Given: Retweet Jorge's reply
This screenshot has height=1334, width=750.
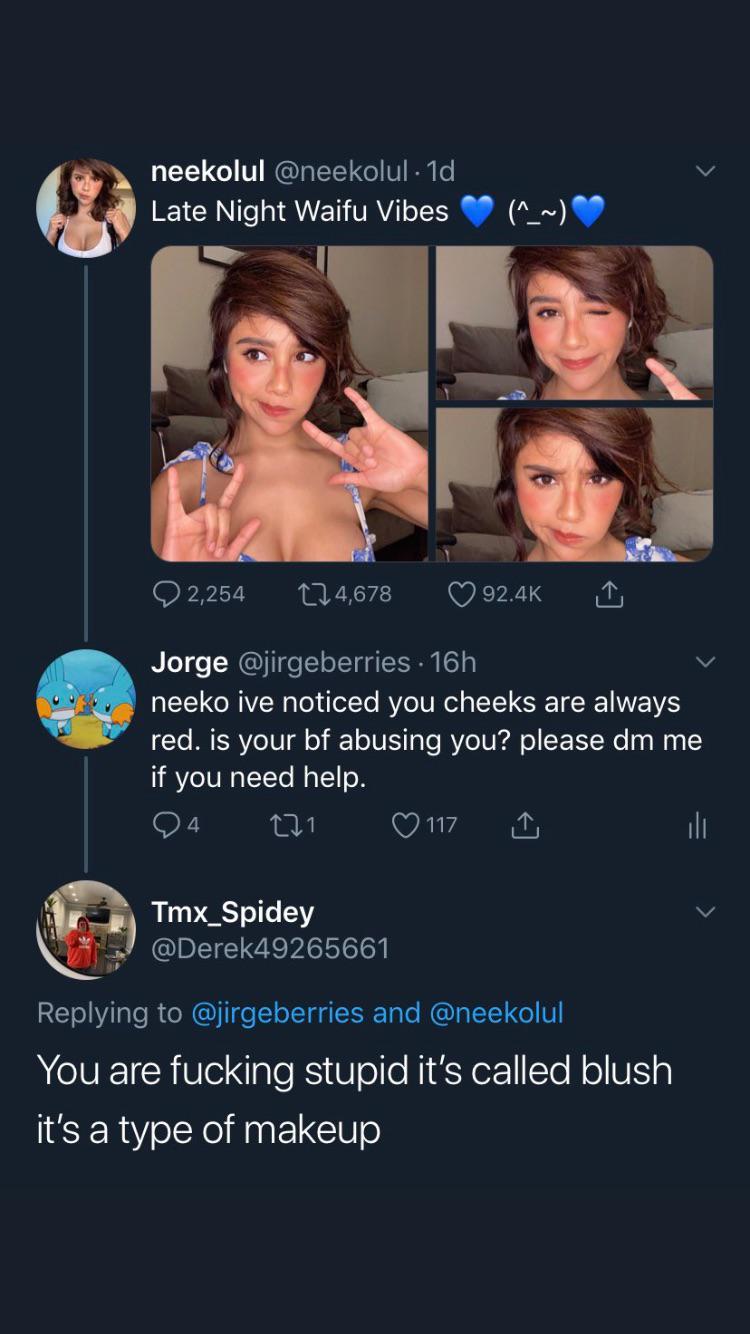Looking at the screenshot, I should (283, 825).
